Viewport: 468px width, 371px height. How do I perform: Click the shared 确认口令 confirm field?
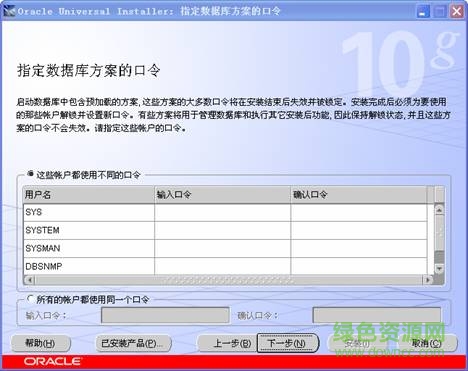377,315
